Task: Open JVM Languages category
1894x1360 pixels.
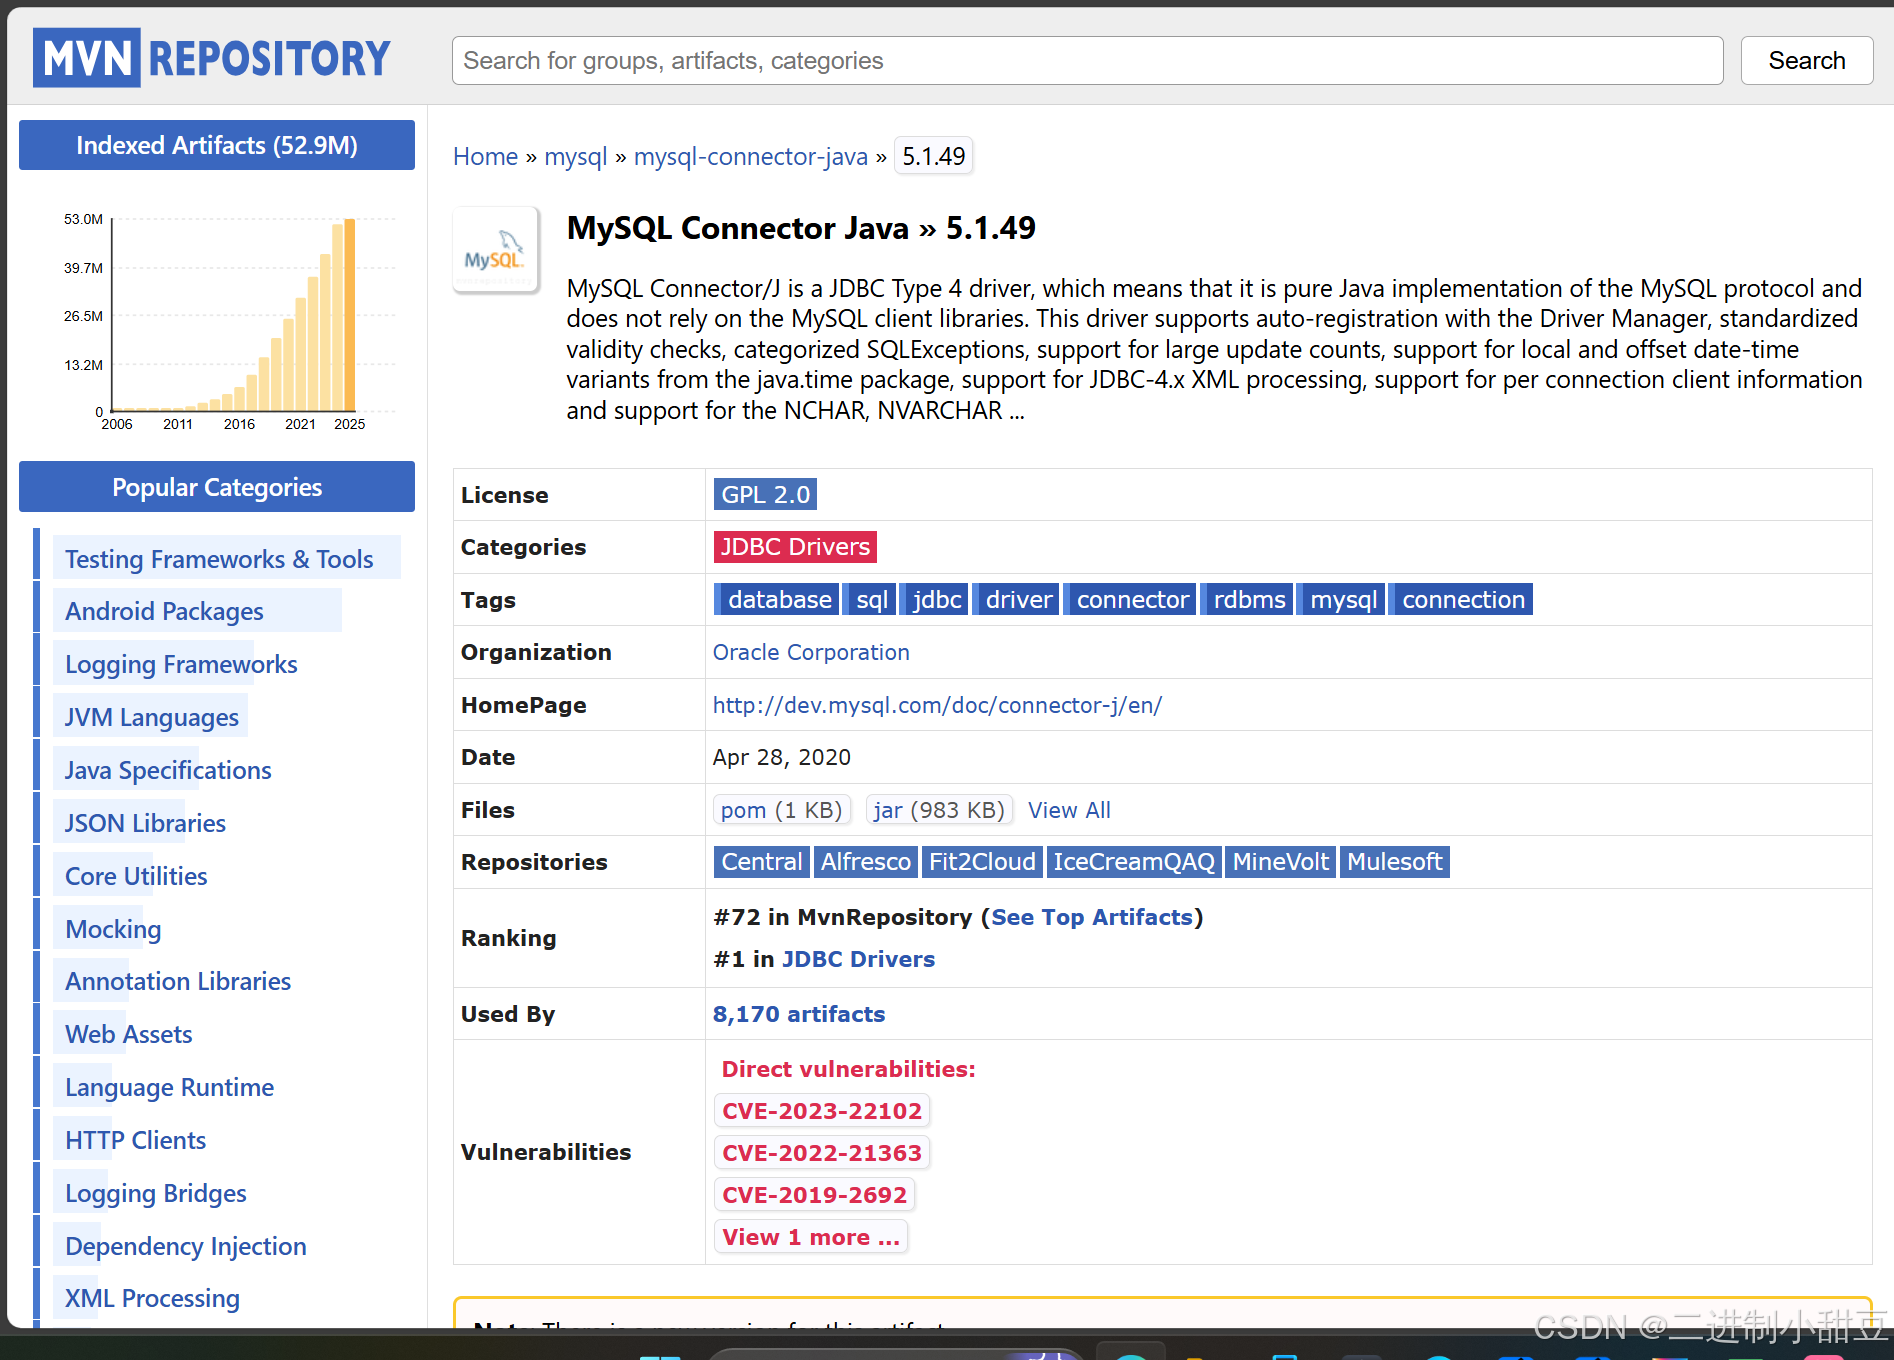Action: pyautogui.click(x=152, y=717)
